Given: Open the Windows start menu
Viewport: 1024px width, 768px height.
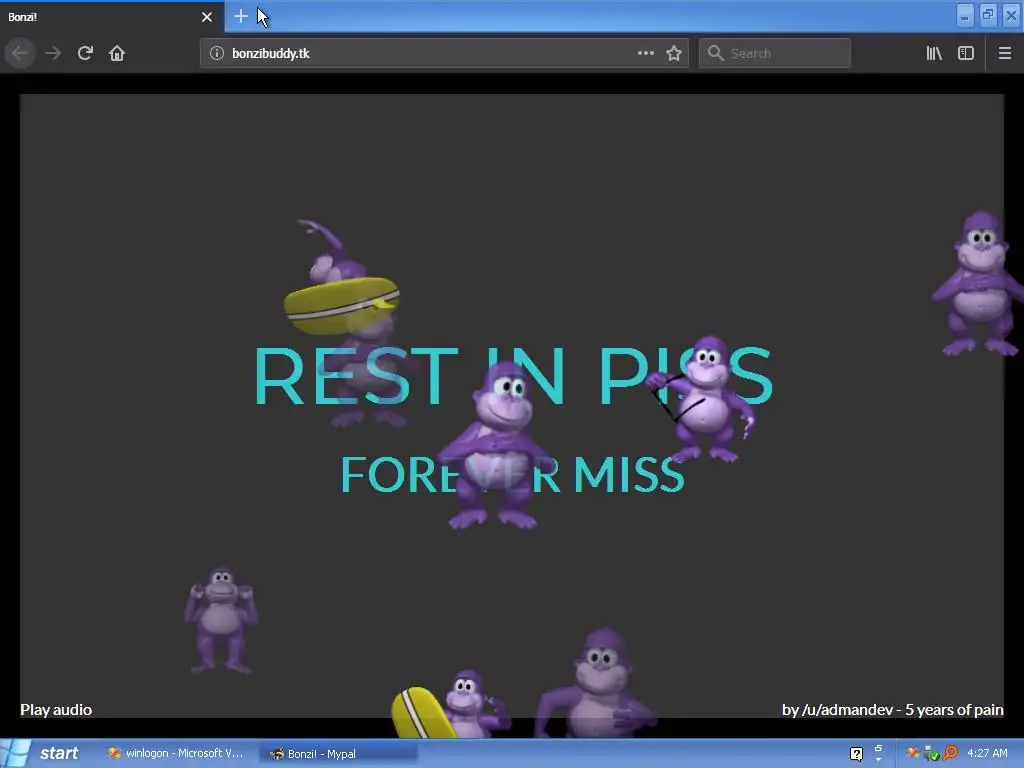Looking at the screenshot, I should (x=44, y=754).
